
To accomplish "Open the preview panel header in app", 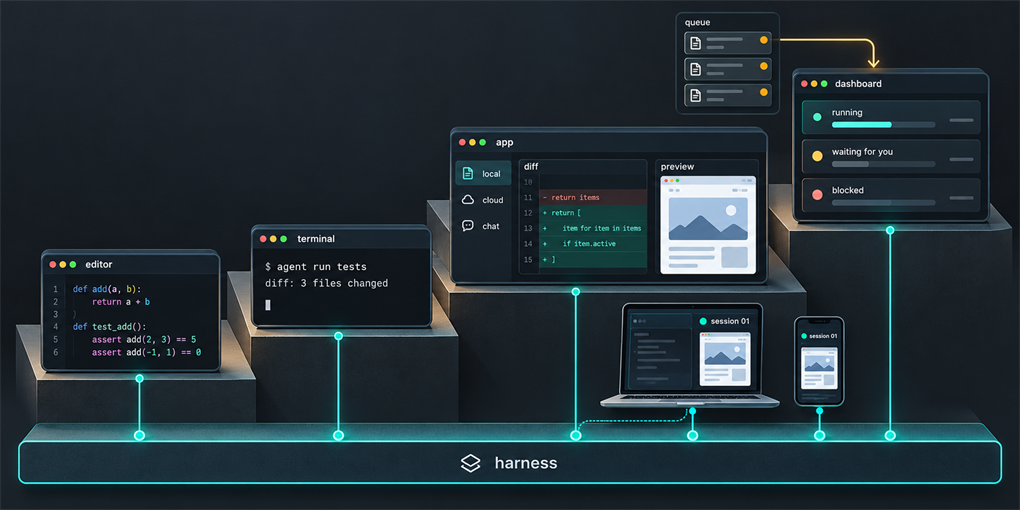I will click(x=677, y=167).
